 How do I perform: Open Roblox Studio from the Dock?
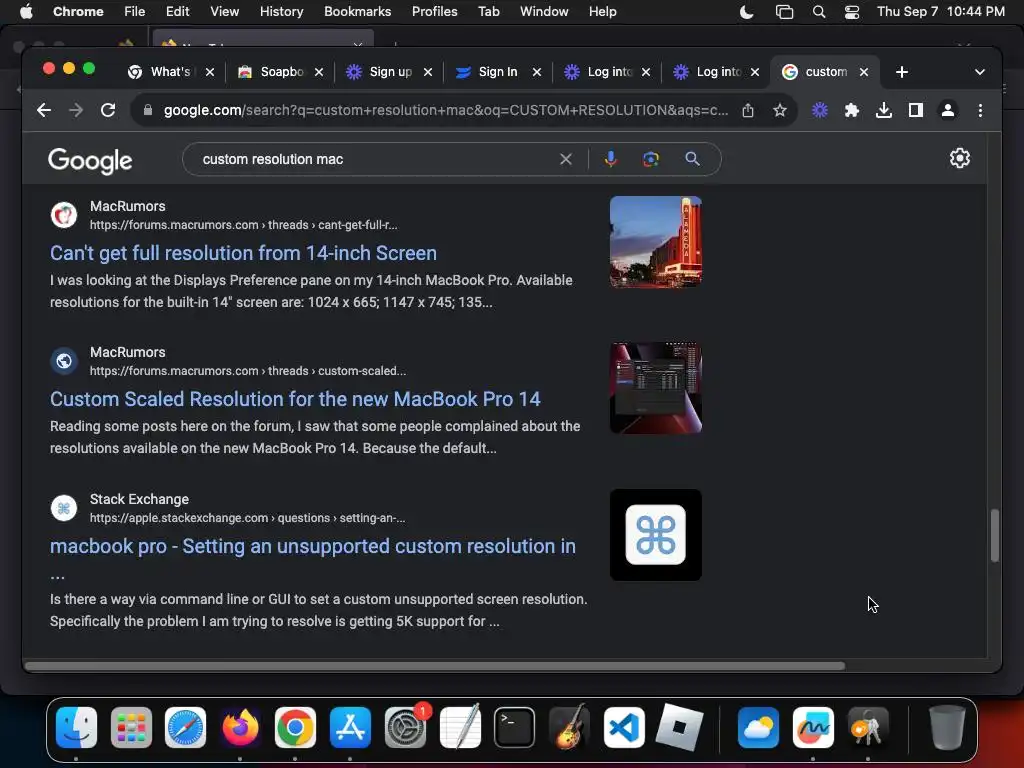tap(679, 727)
